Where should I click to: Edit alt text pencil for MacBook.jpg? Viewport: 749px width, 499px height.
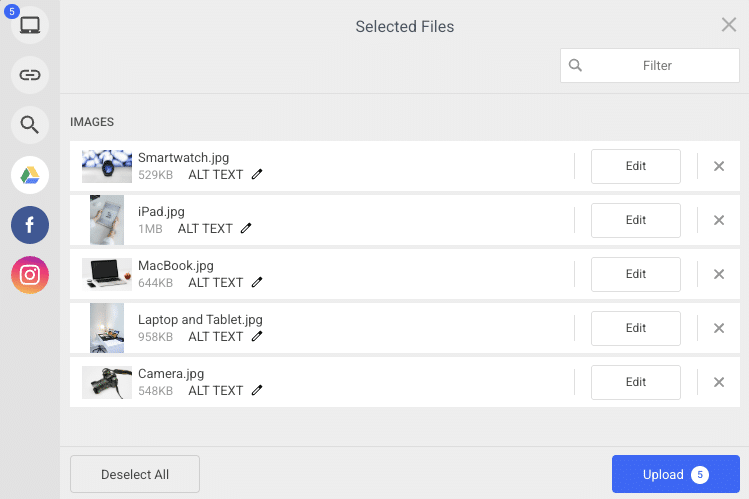pos(257,282)
